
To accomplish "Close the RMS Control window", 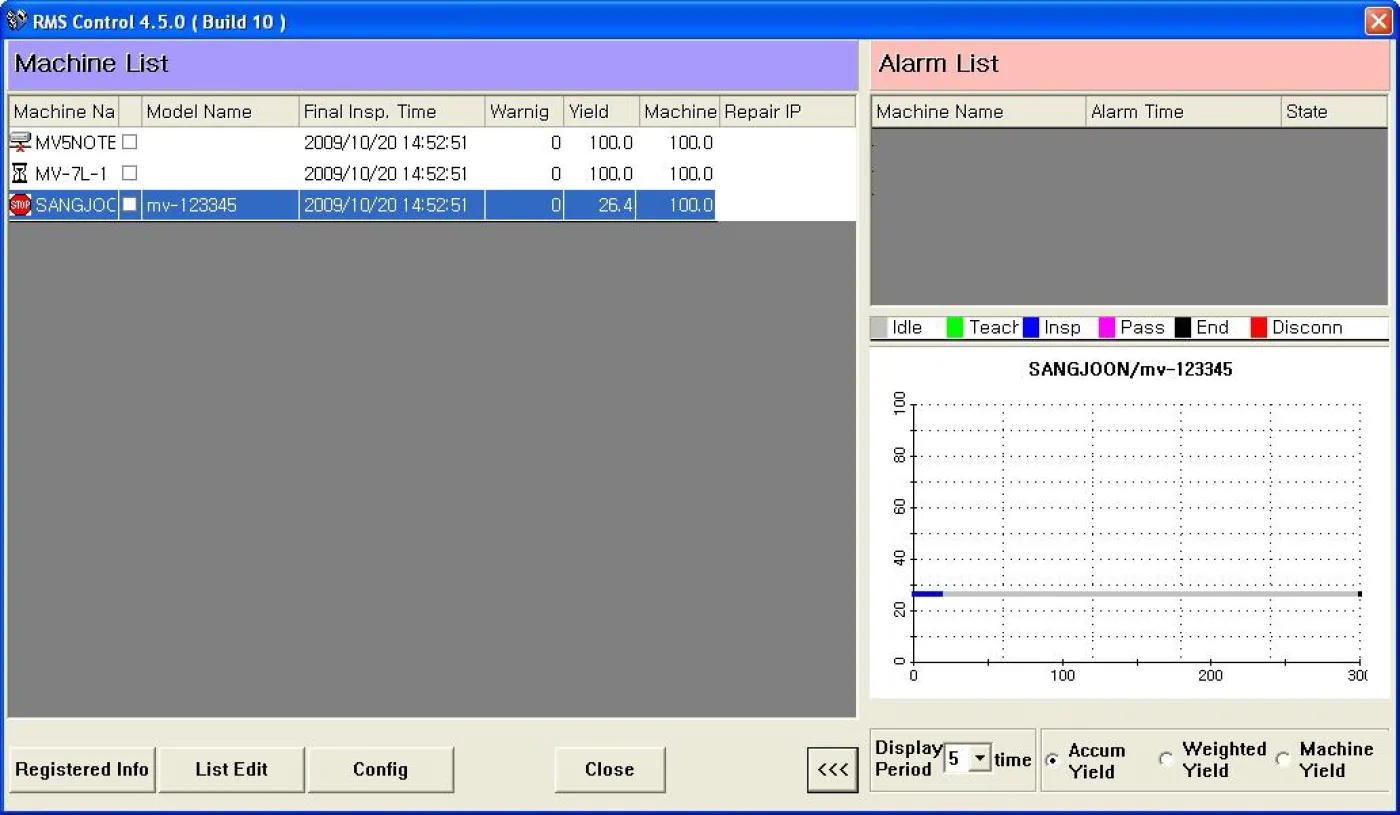I will click(1377, 20).
